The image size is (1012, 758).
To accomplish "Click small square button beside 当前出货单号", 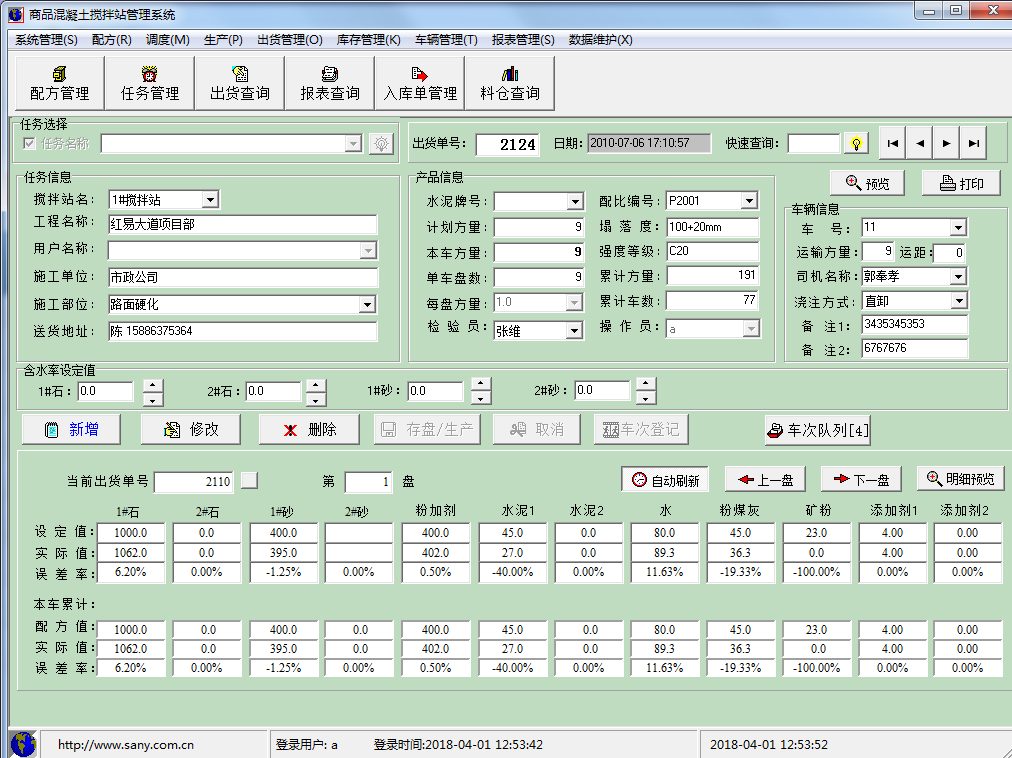I will tap(249, 480).
